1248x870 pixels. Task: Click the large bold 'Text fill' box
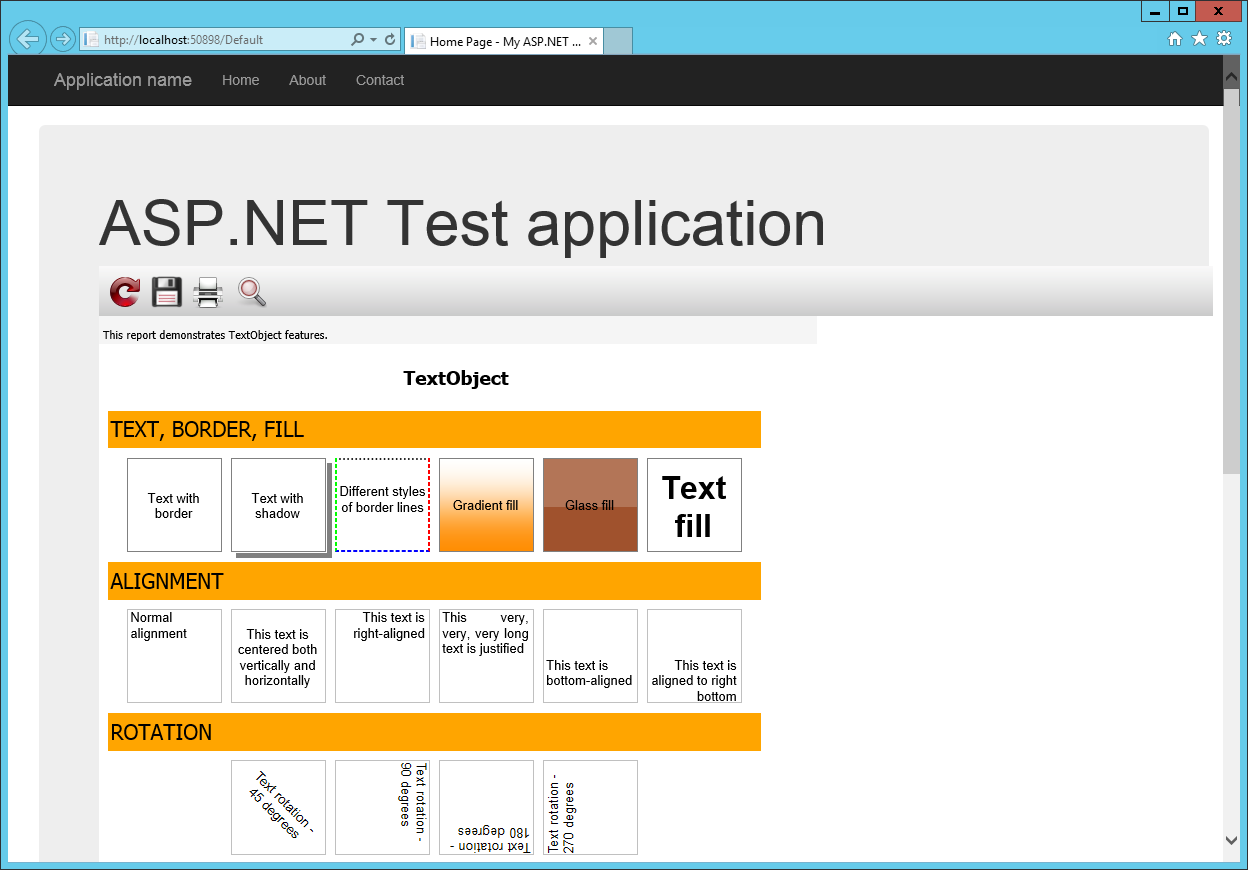click(x=694, y=505)
